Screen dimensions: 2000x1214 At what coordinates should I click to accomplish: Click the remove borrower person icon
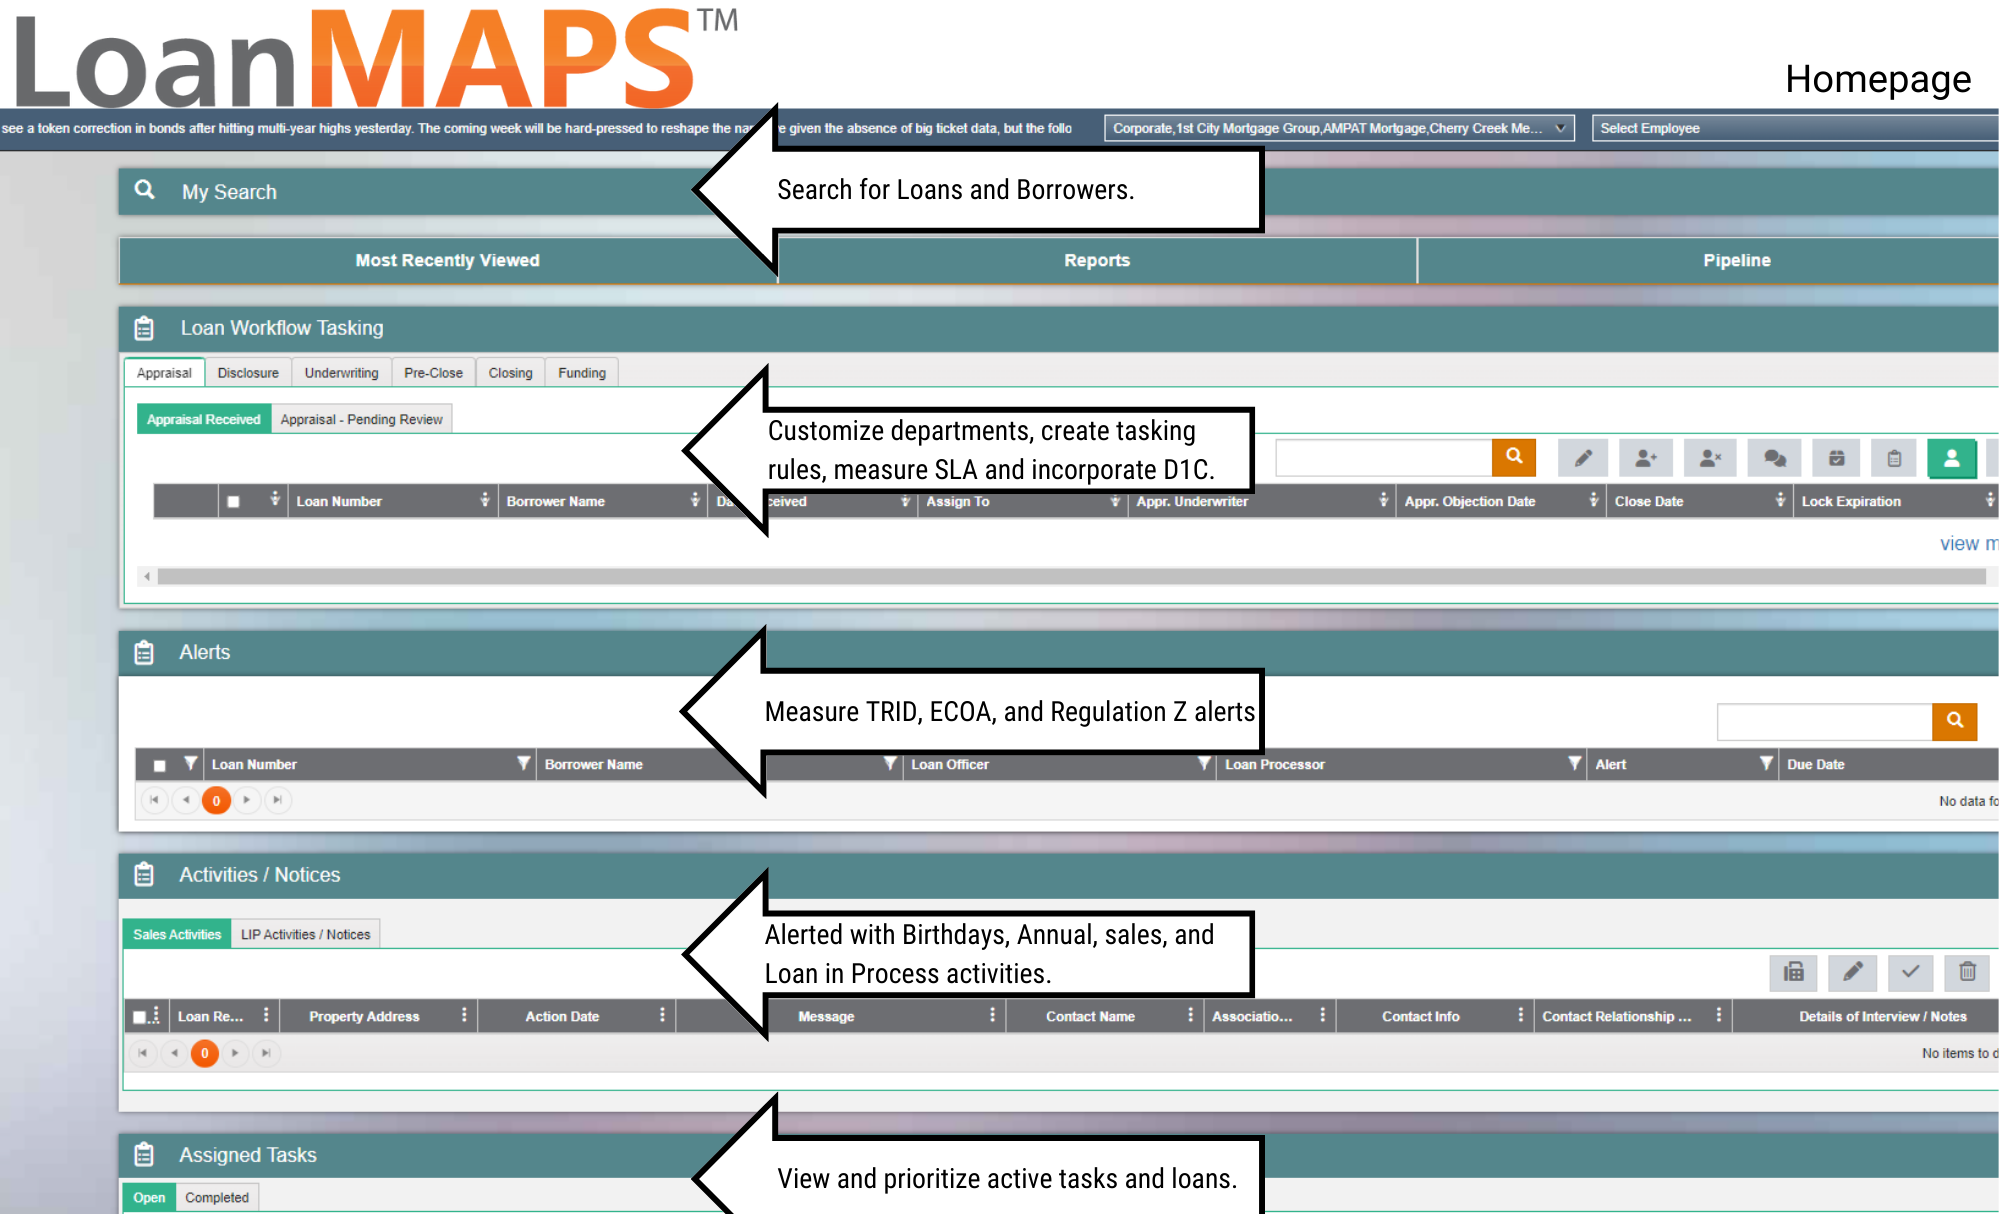tap(1710, 458)
